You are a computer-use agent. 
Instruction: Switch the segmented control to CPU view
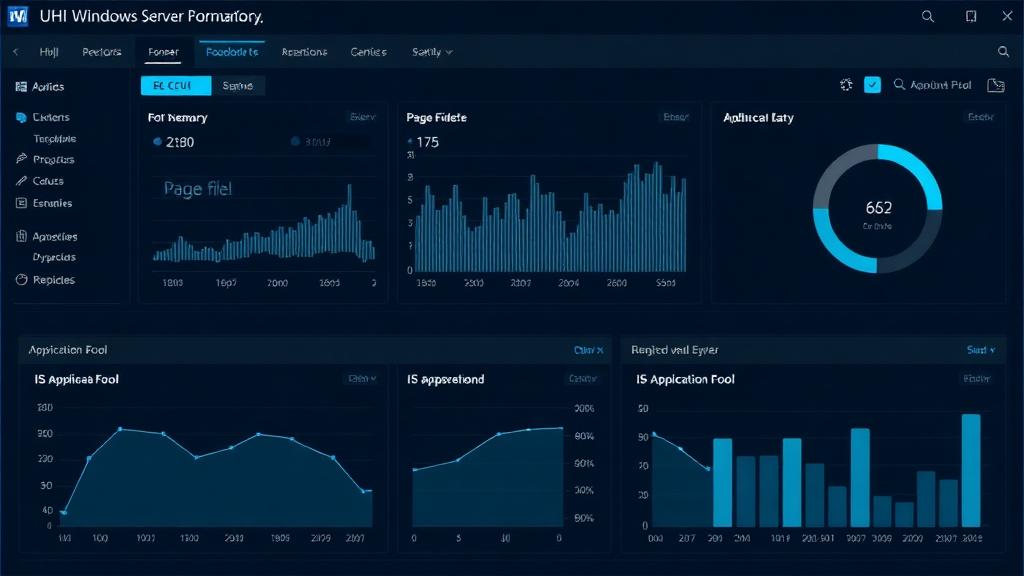pyautogui.click(x=175, y=85)
